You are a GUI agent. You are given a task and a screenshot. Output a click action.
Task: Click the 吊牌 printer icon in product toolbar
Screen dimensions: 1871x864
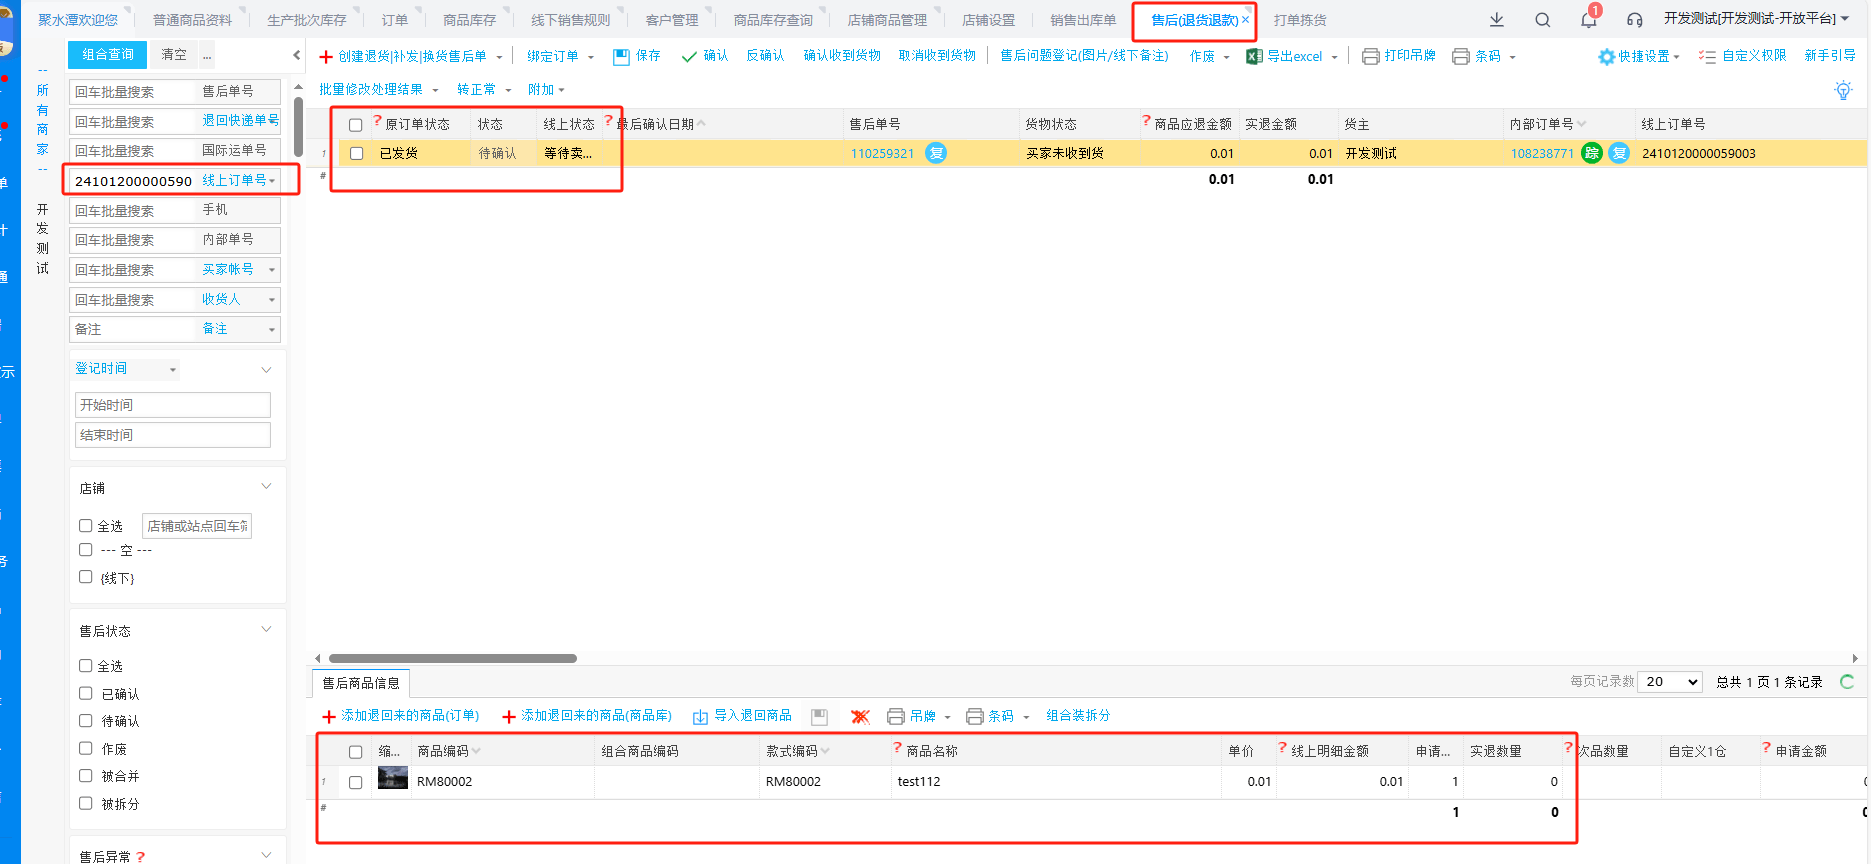click(896, 716)
